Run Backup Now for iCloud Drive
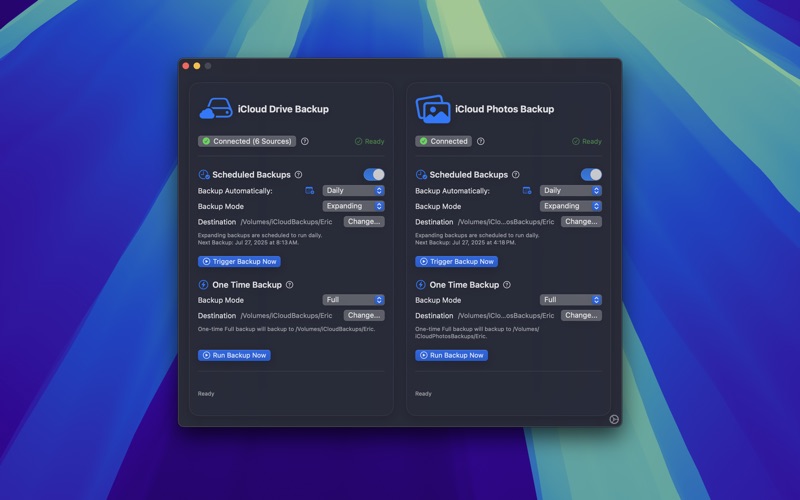This screenshot has width=800, height=500. pyautogui.click(x=234, y=355)
